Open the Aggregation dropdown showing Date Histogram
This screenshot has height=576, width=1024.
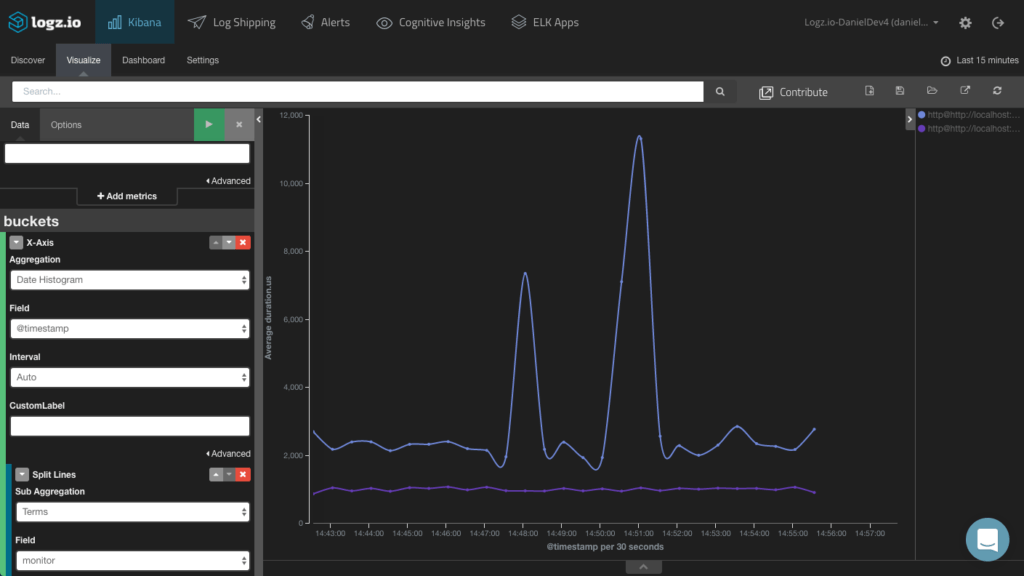[x=130, y=279]
